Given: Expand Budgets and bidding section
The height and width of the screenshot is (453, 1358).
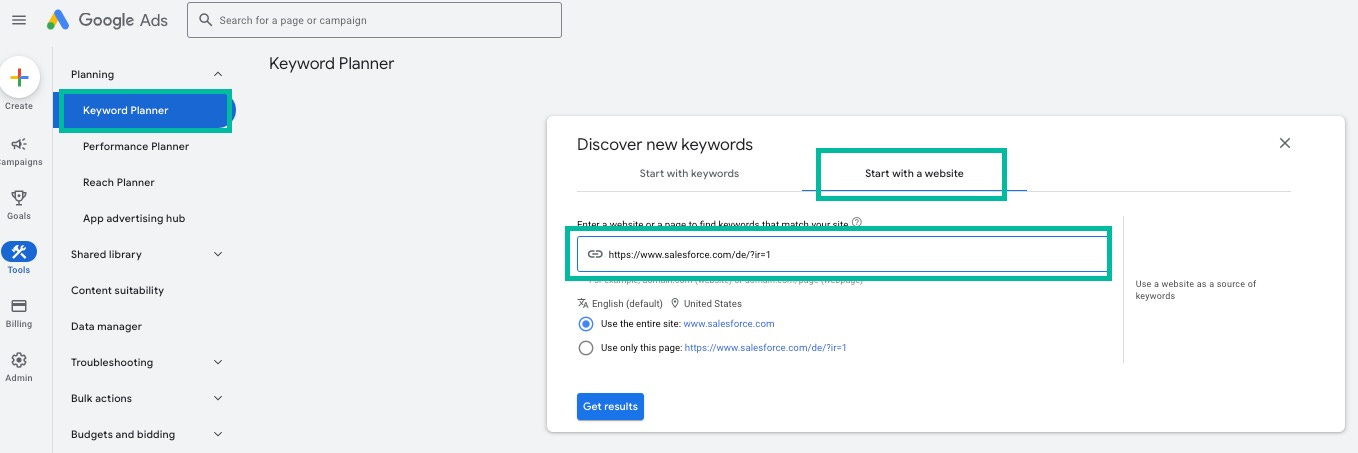Looking at the screenshot, I should pos(218,434).
